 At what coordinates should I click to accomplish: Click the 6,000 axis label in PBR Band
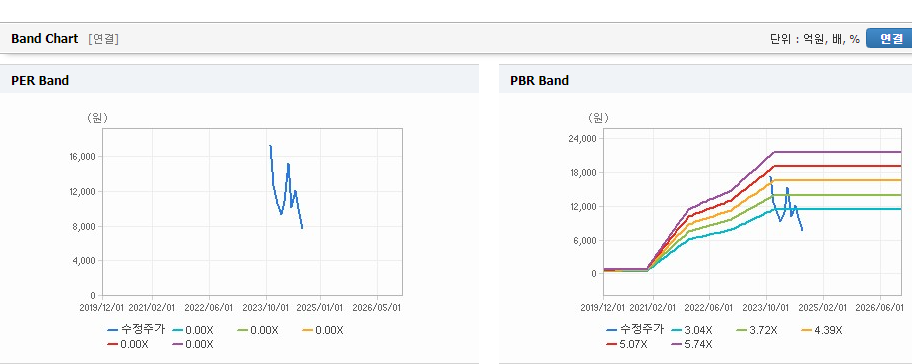pos(586,241)
